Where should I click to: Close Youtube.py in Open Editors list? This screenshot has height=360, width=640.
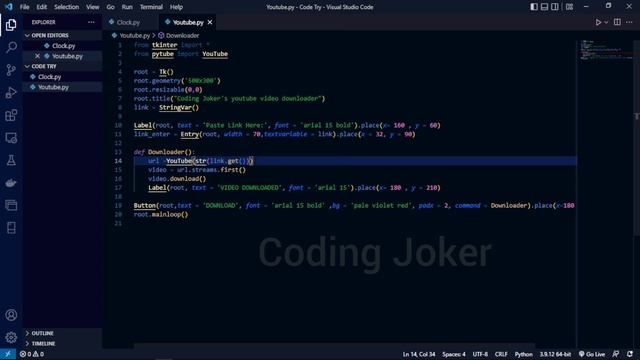[38, 56]
